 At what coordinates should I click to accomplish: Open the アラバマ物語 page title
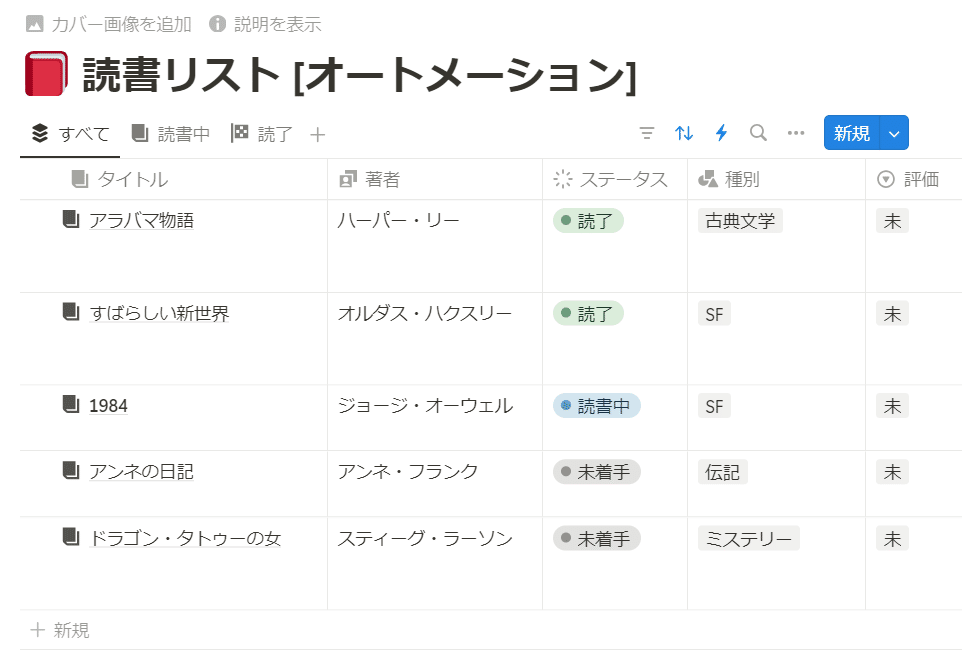coord(141,220)
